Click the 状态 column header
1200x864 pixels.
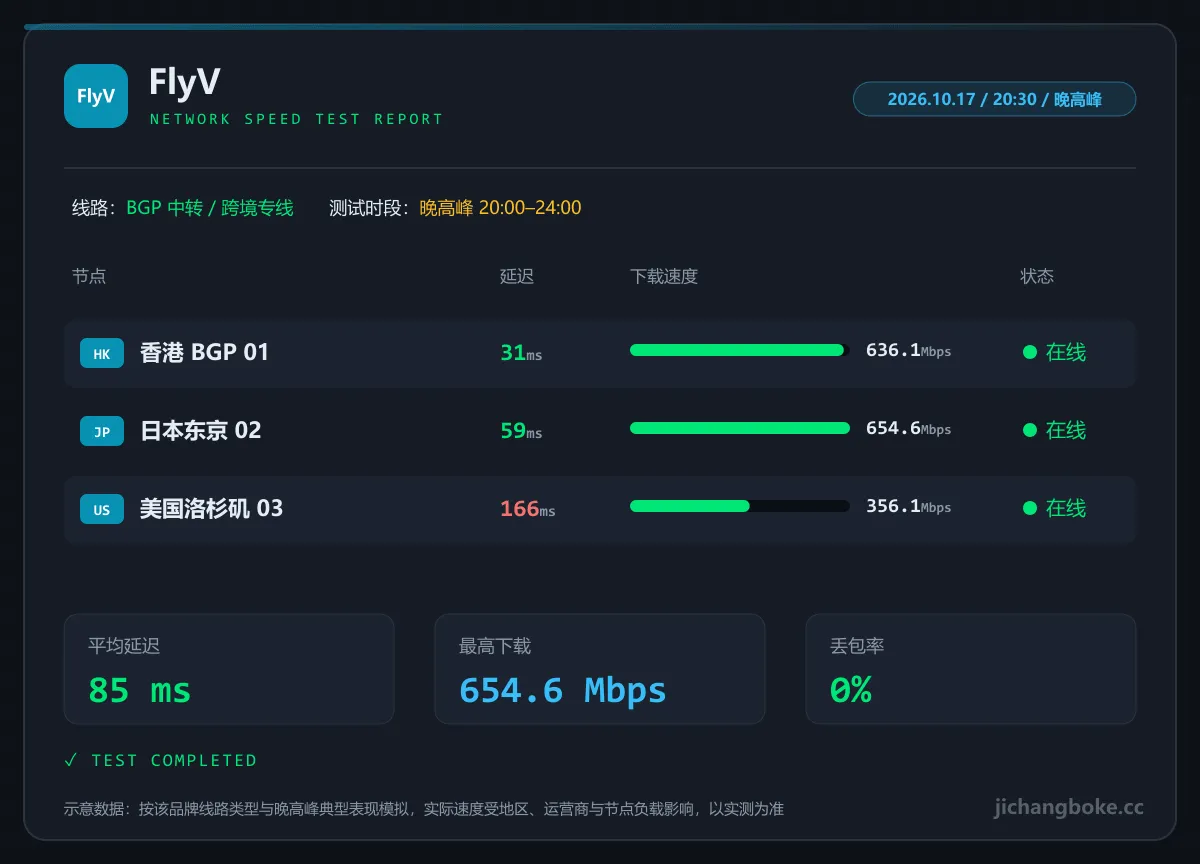(1037, 276)
